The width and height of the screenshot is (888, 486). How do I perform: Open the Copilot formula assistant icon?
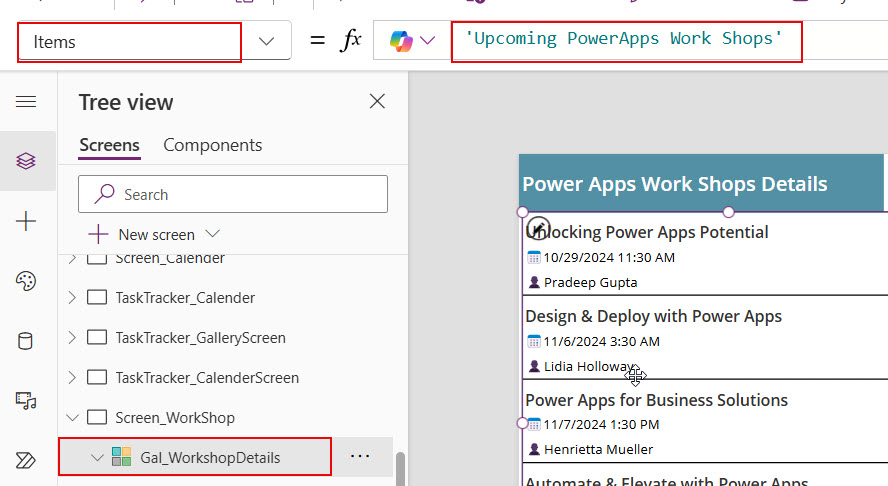coord(401,41)
